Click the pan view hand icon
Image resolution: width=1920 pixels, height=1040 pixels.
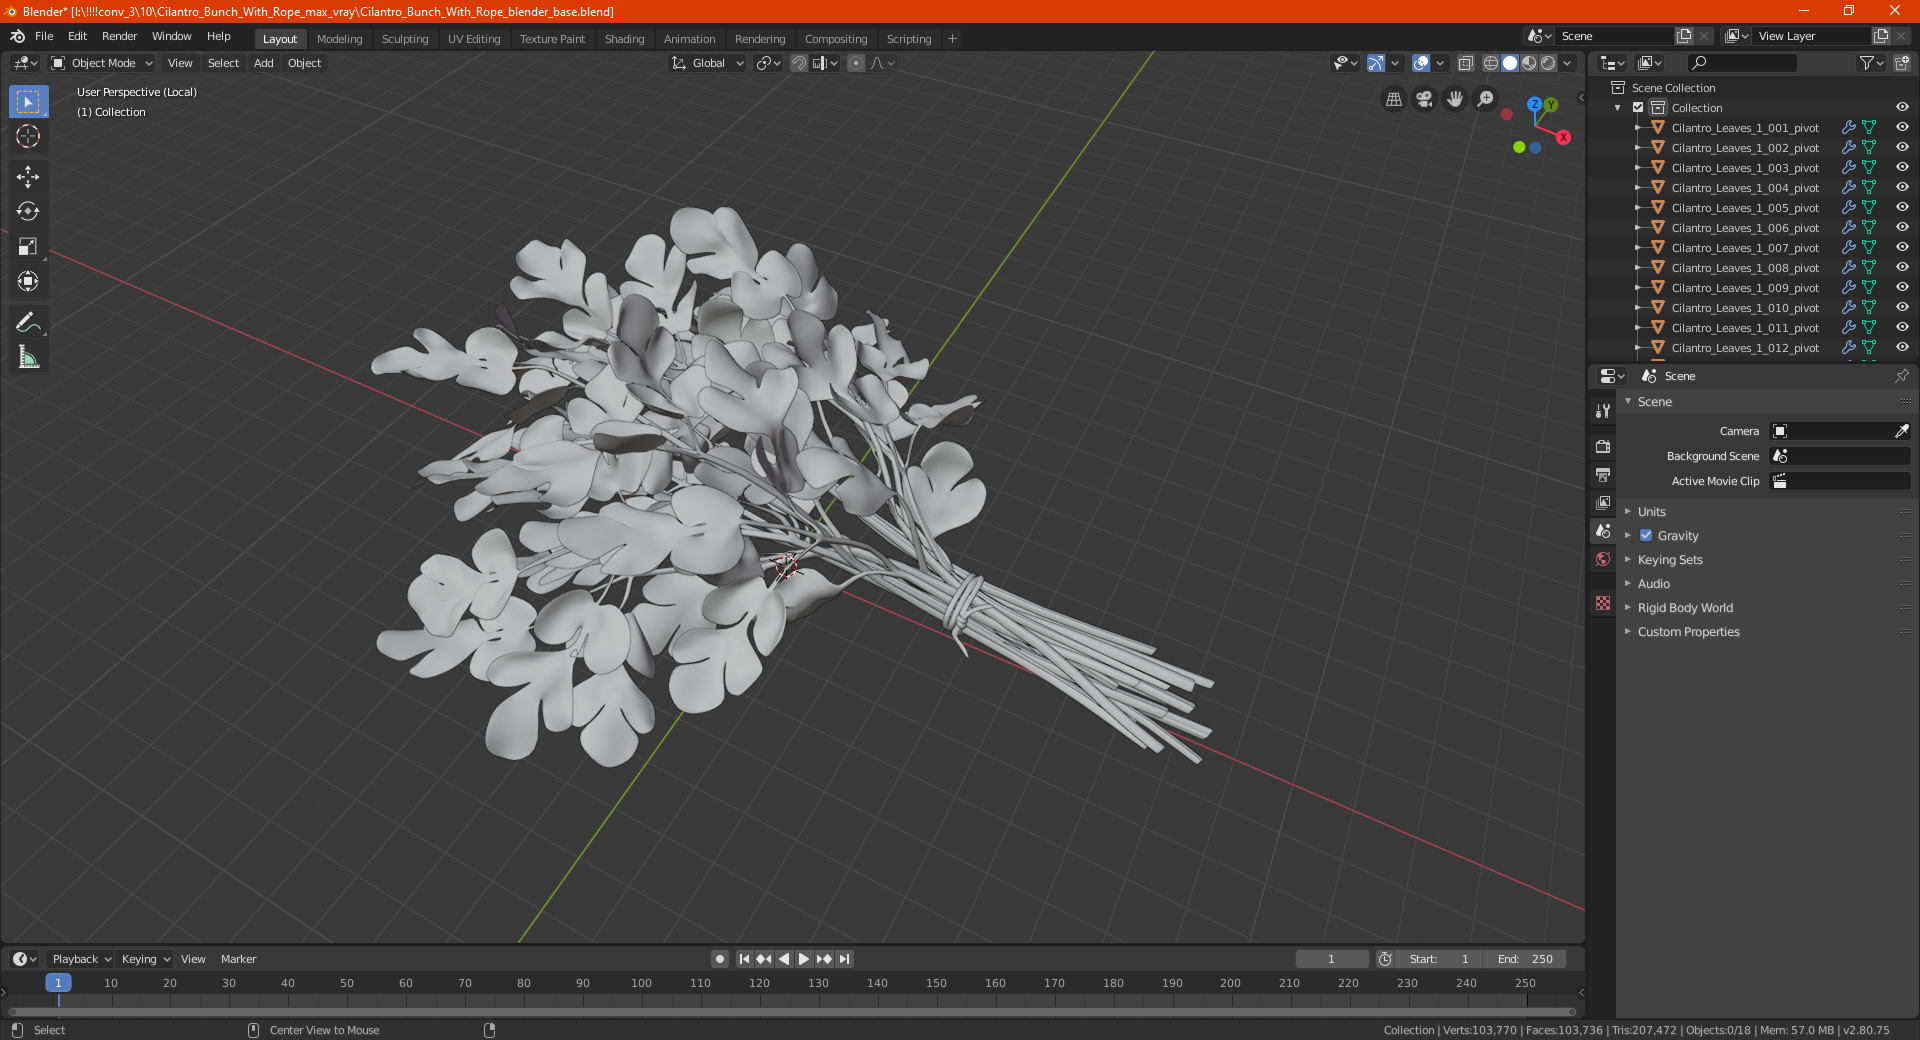1455,99
